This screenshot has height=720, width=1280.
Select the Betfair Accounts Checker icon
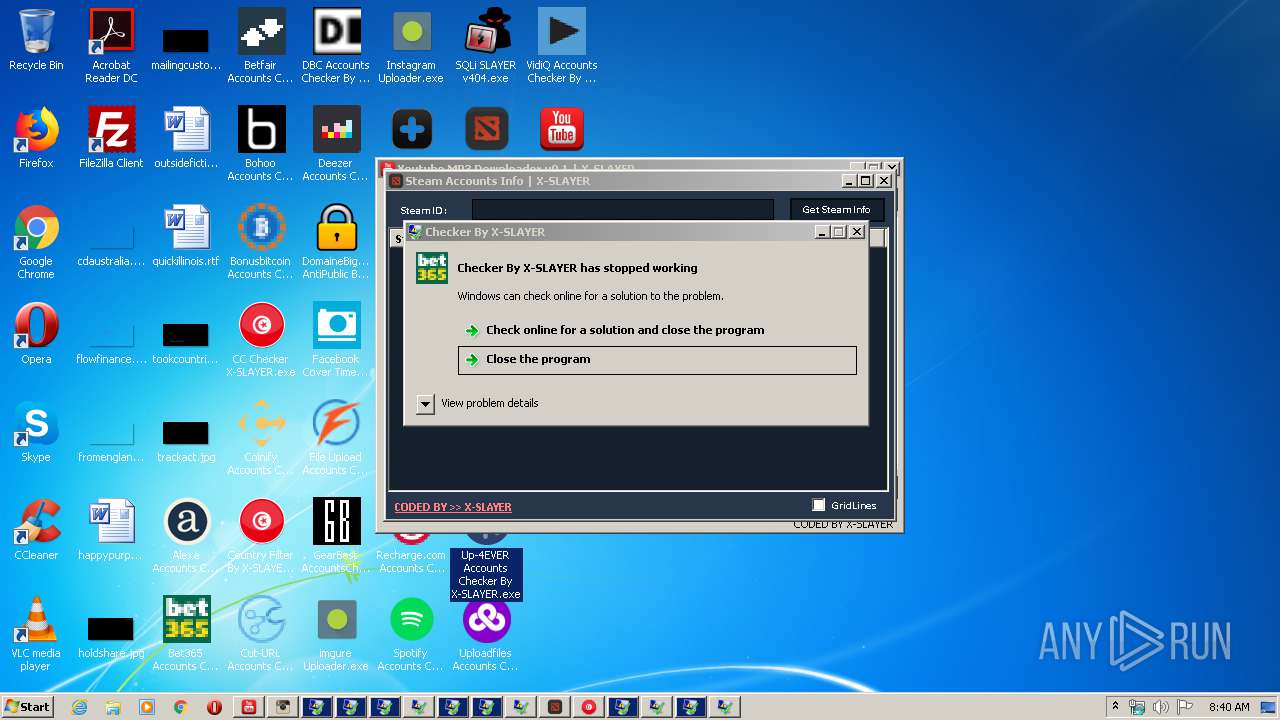260,46
